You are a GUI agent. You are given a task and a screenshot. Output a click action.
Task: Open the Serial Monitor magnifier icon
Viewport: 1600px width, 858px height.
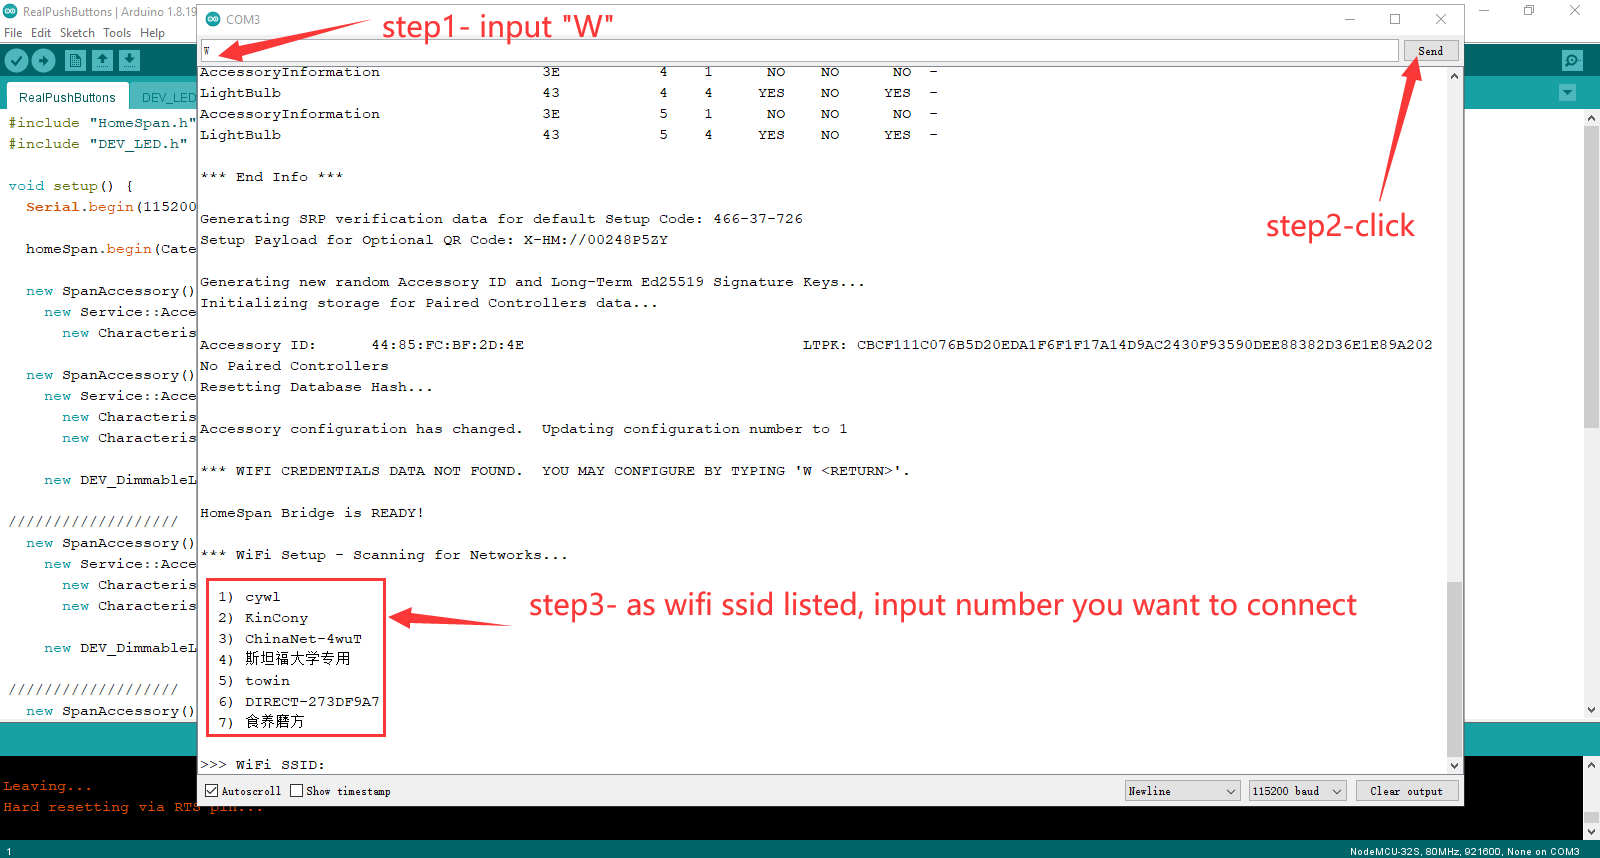click(x=1572, y=61)
